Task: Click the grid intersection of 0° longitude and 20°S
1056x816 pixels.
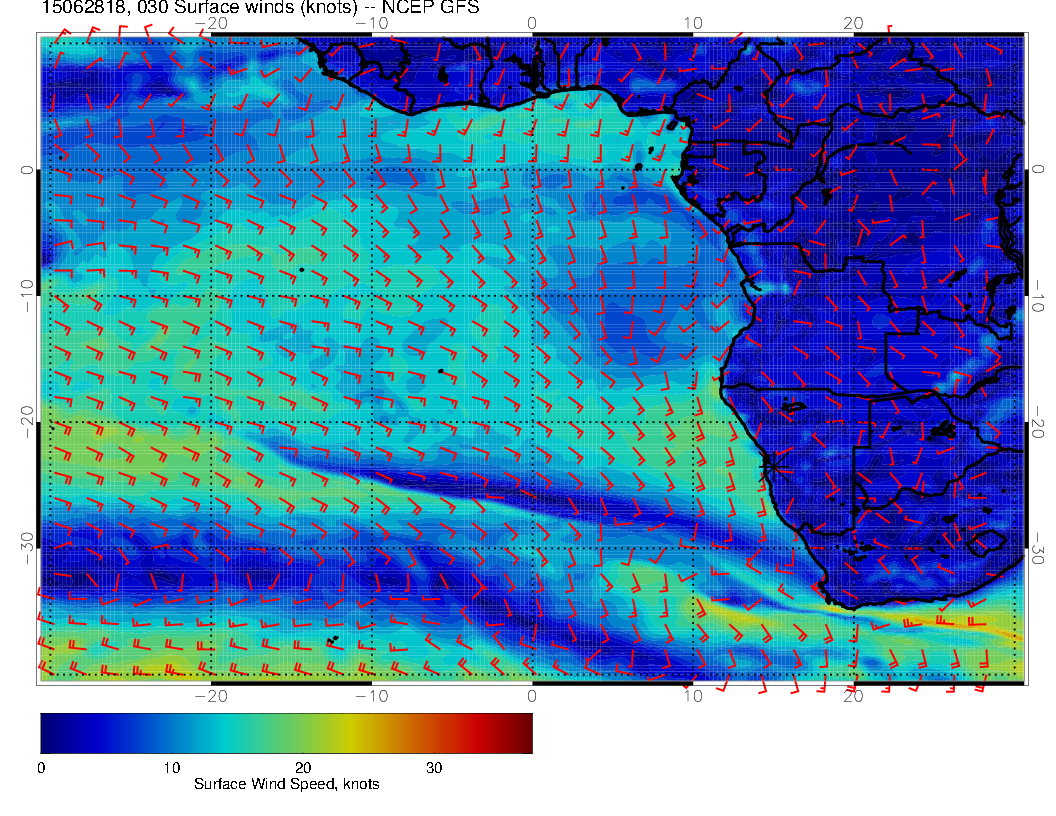Action: (532, 423)
